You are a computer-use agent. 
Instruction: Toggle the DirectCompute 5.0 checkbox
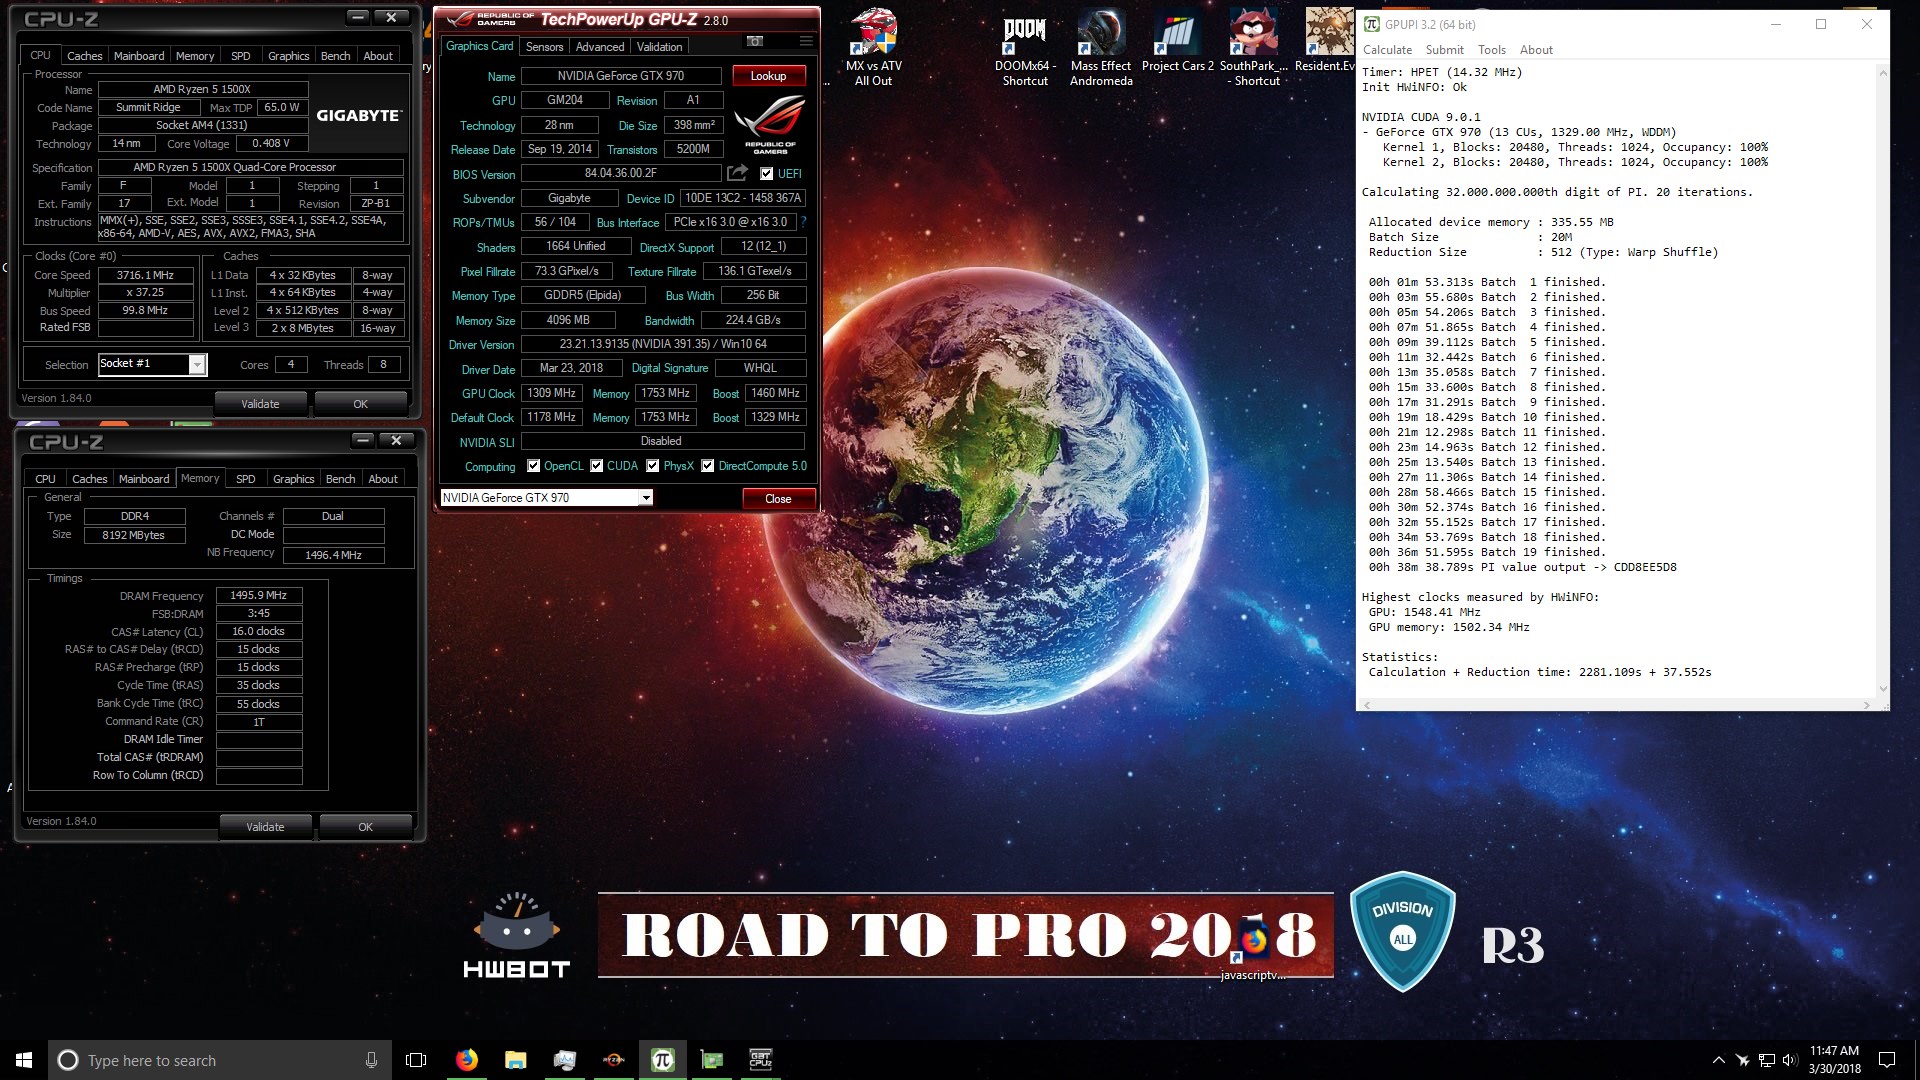pos(708,466)
